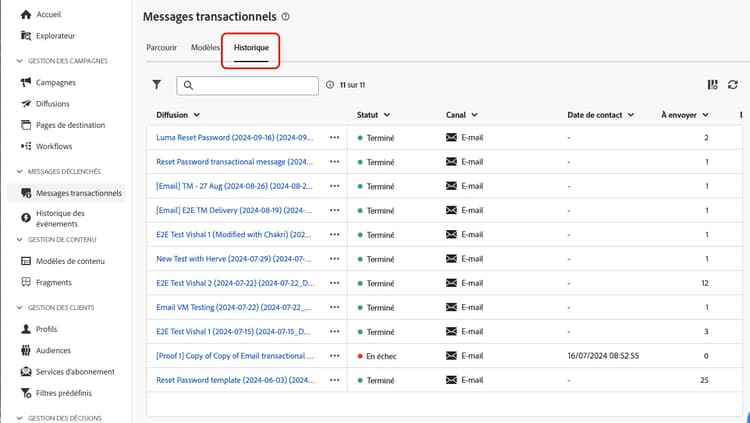This screenshot has width=750, height=423.
Task: Click the help icon beside Messages transactionnels
Action: click(x=286, y=17)
